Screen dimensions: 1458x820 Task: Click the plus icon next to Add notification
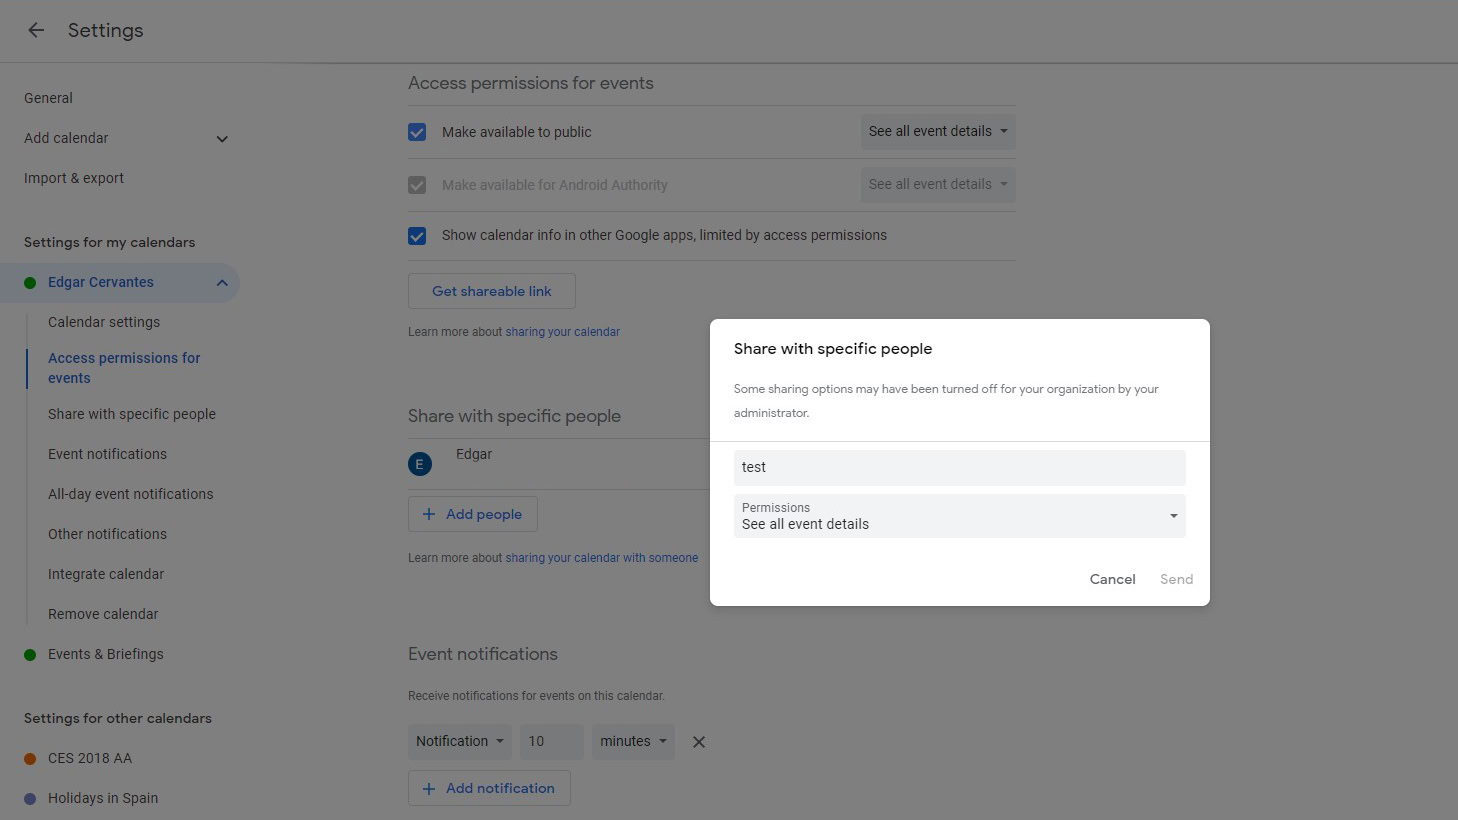(430, 788)
